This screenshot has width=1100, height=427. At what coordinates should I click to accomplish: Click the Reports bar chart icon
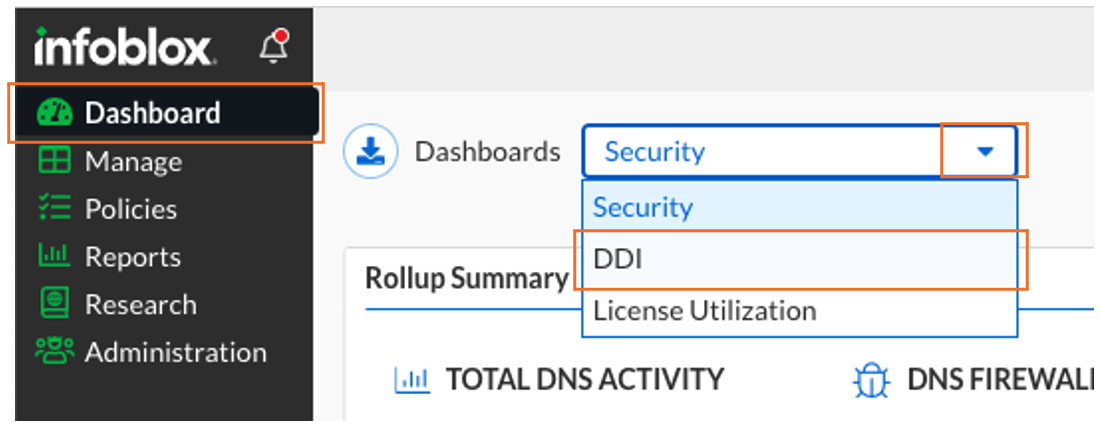pos(54,257)
